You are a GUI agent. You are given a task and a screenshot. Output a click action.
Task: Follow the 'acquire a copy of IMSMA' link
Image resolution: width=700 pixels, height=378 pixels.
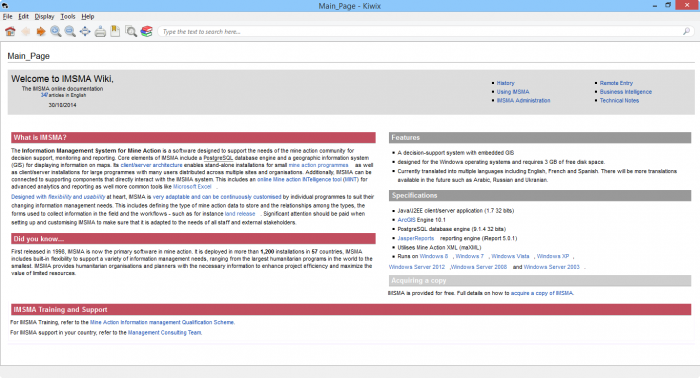542,293
